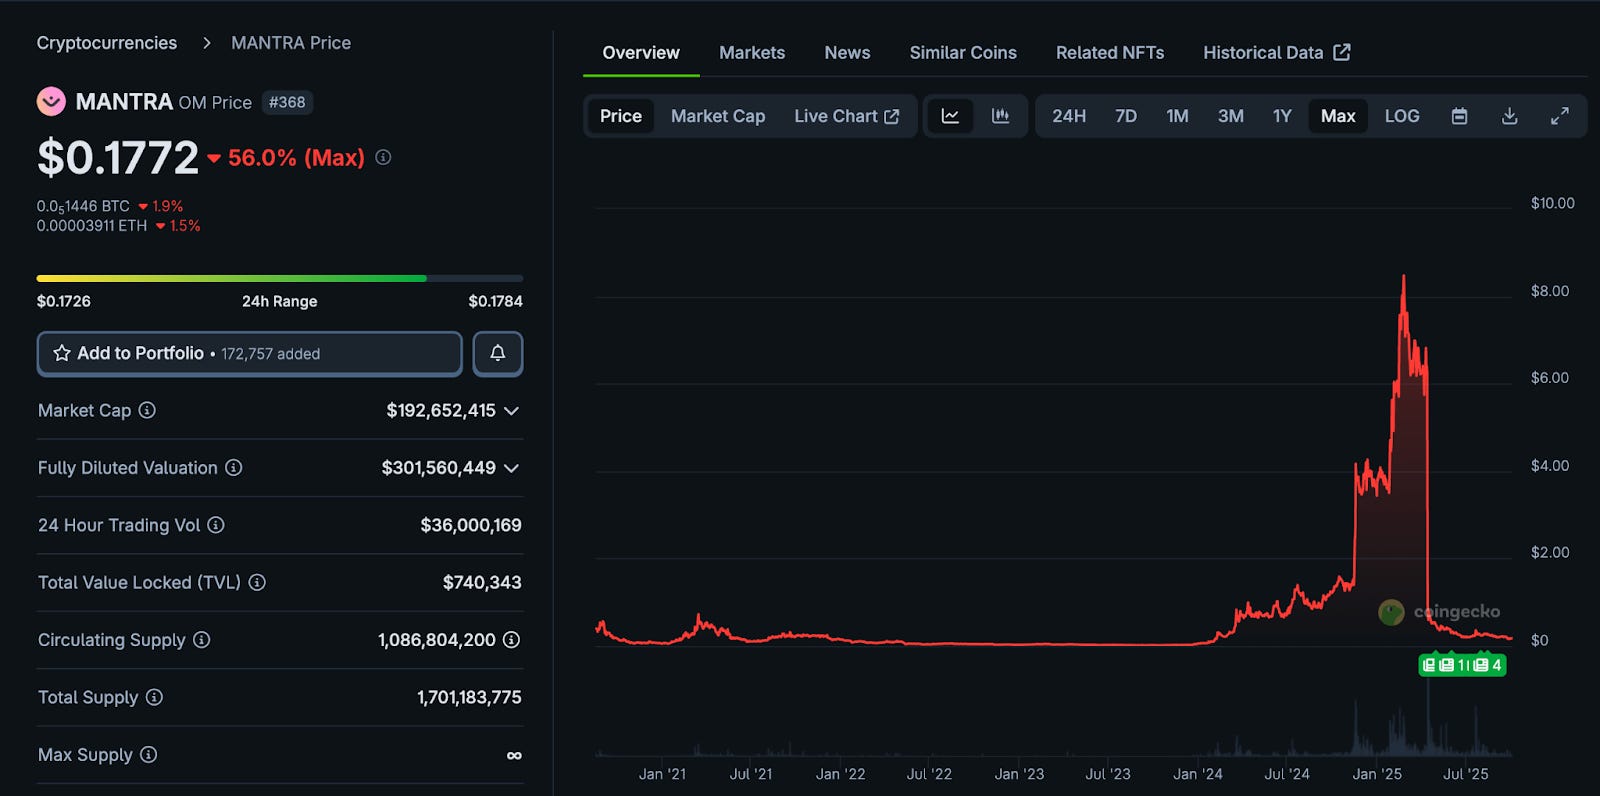This screenshot has height=796, width=1600.
Task: Open info icon beside 1,086,804,200 value
Action: pos(511,639)
